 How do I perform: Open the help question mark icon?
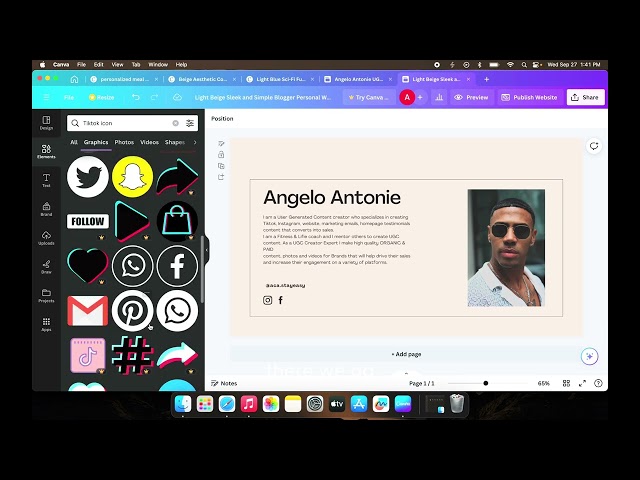pyautogui.click(x=598, y=383)
